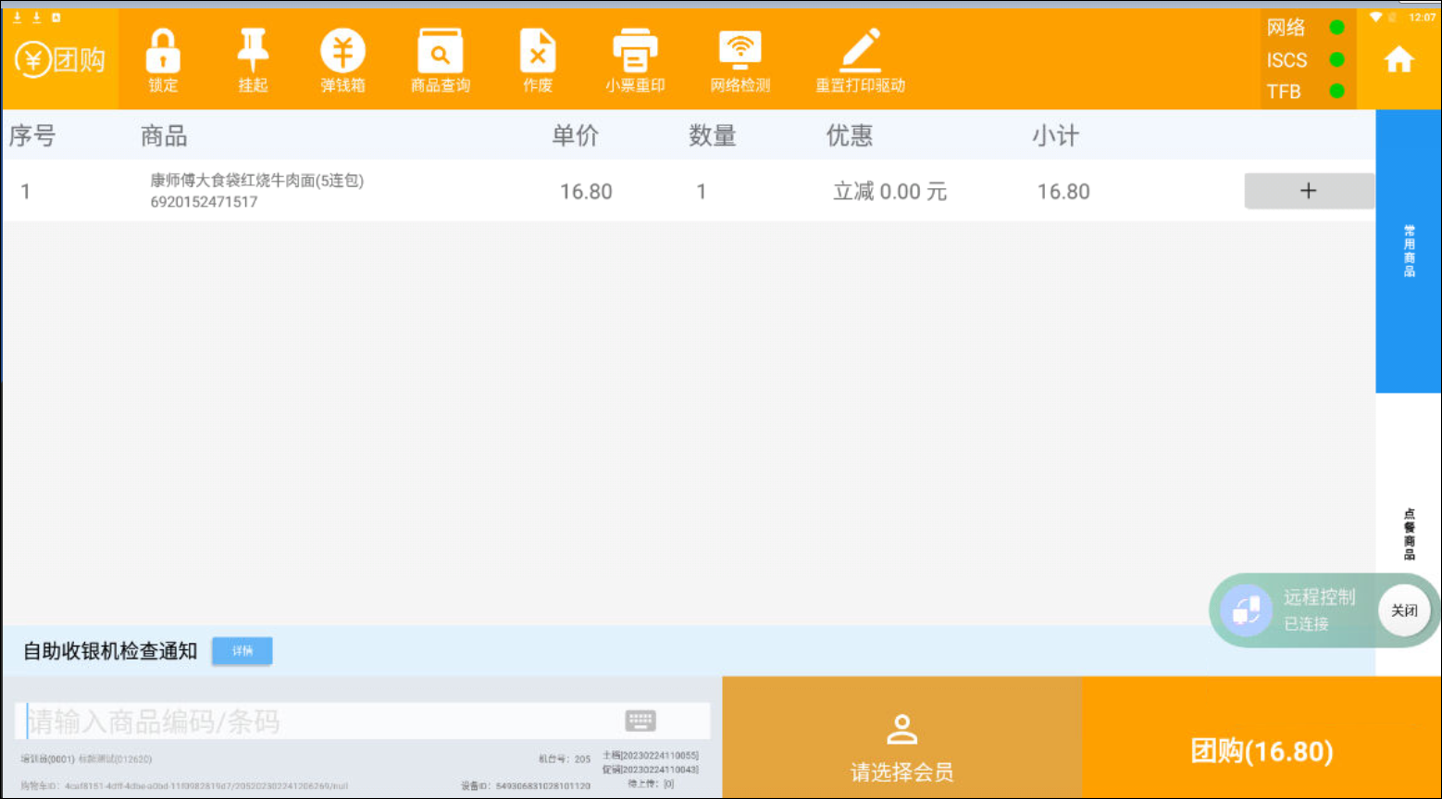Click the quantity value 1 under 数量
The image size is (1442, 799).
702,192
